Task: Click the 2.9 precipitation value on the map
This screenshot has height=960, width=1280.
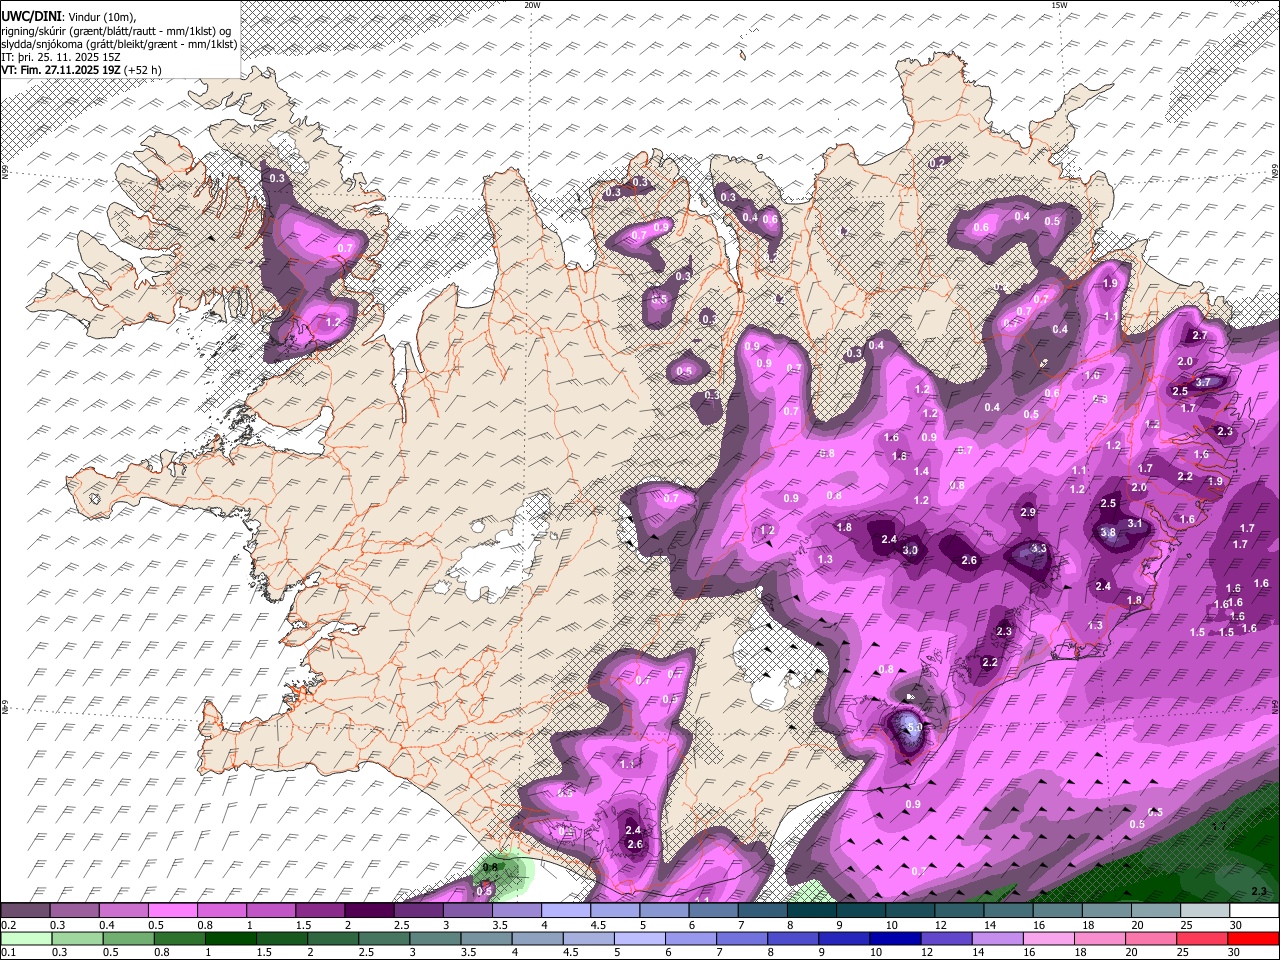Action: pos(1028,512)
